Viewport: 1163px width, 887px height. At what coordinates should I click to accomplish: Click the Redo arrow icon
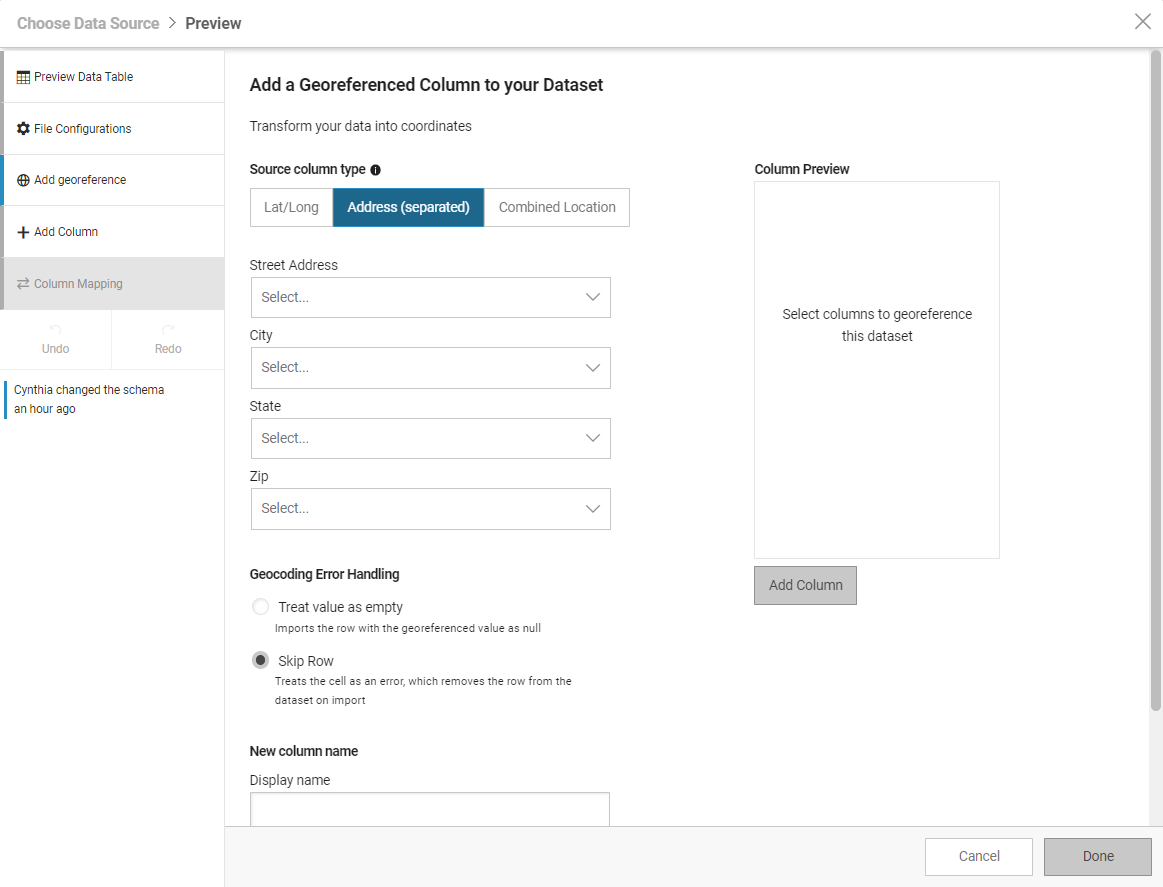[167, 327]
